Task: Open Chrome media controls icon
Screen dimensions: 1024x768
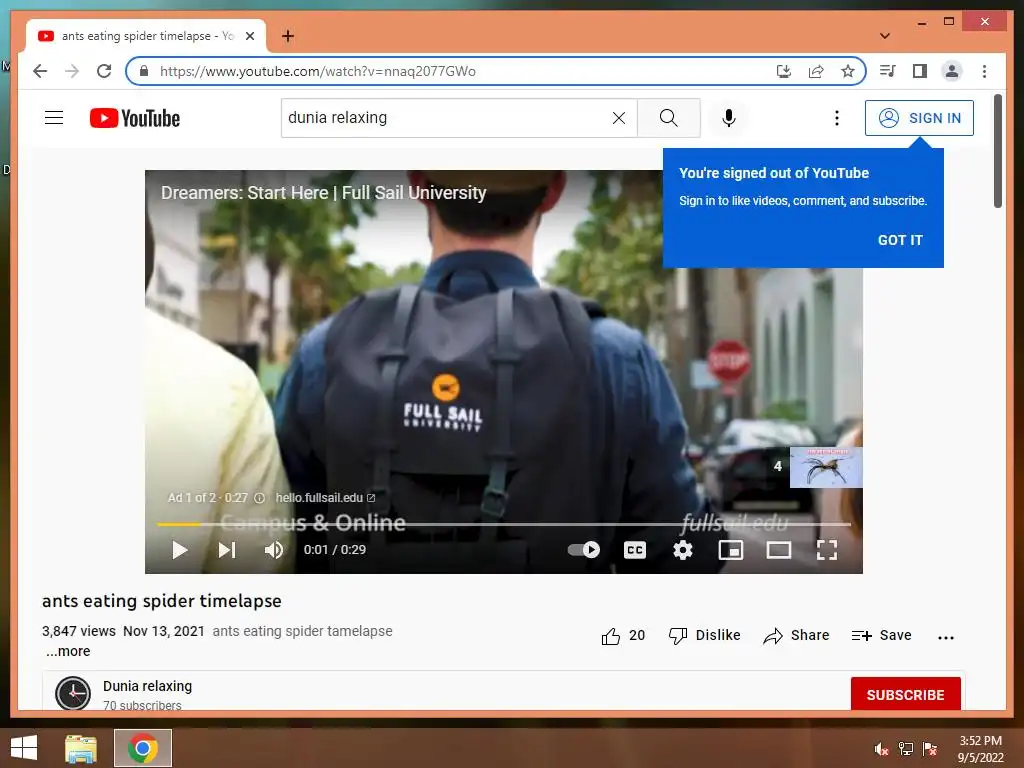Action: (888, 71)
